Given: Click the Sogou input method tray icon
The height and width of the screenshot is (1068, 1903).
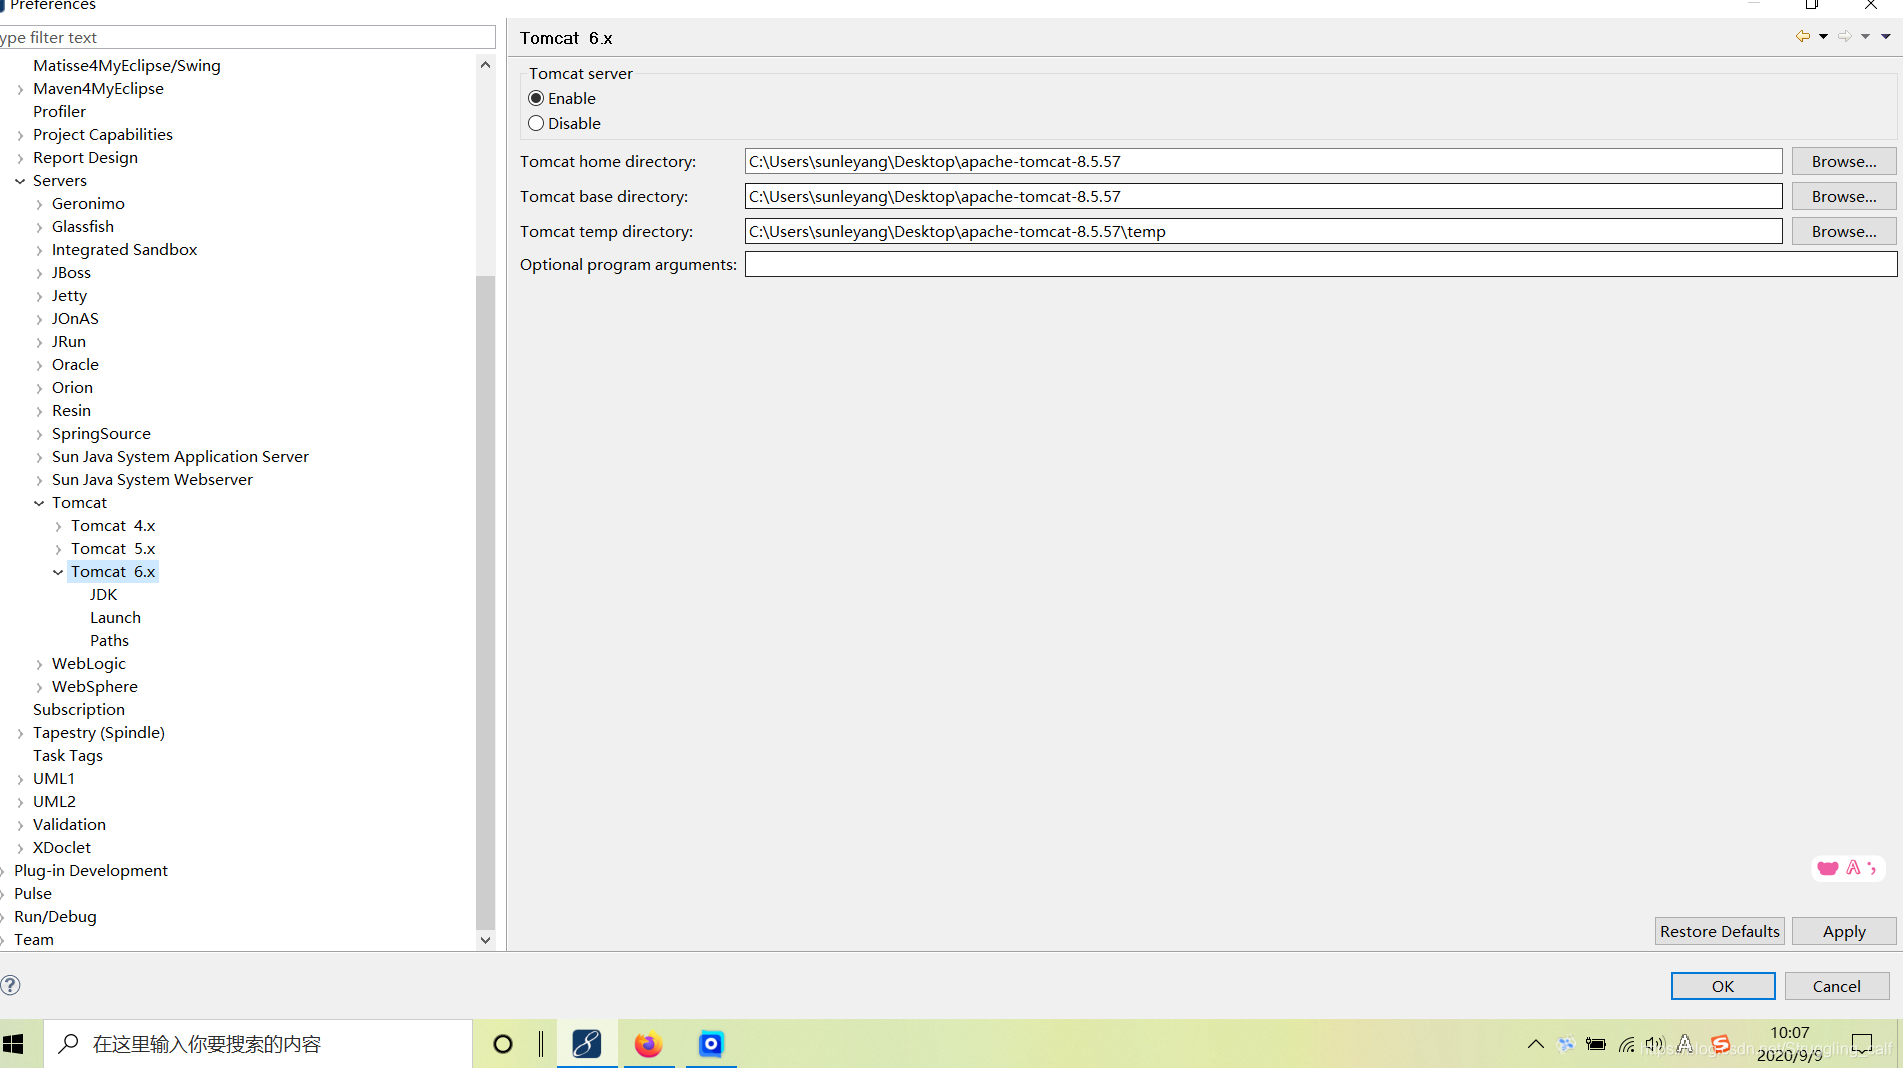Looking at the screenshot, I should pyautogui.click(x=1721, y=1044).
